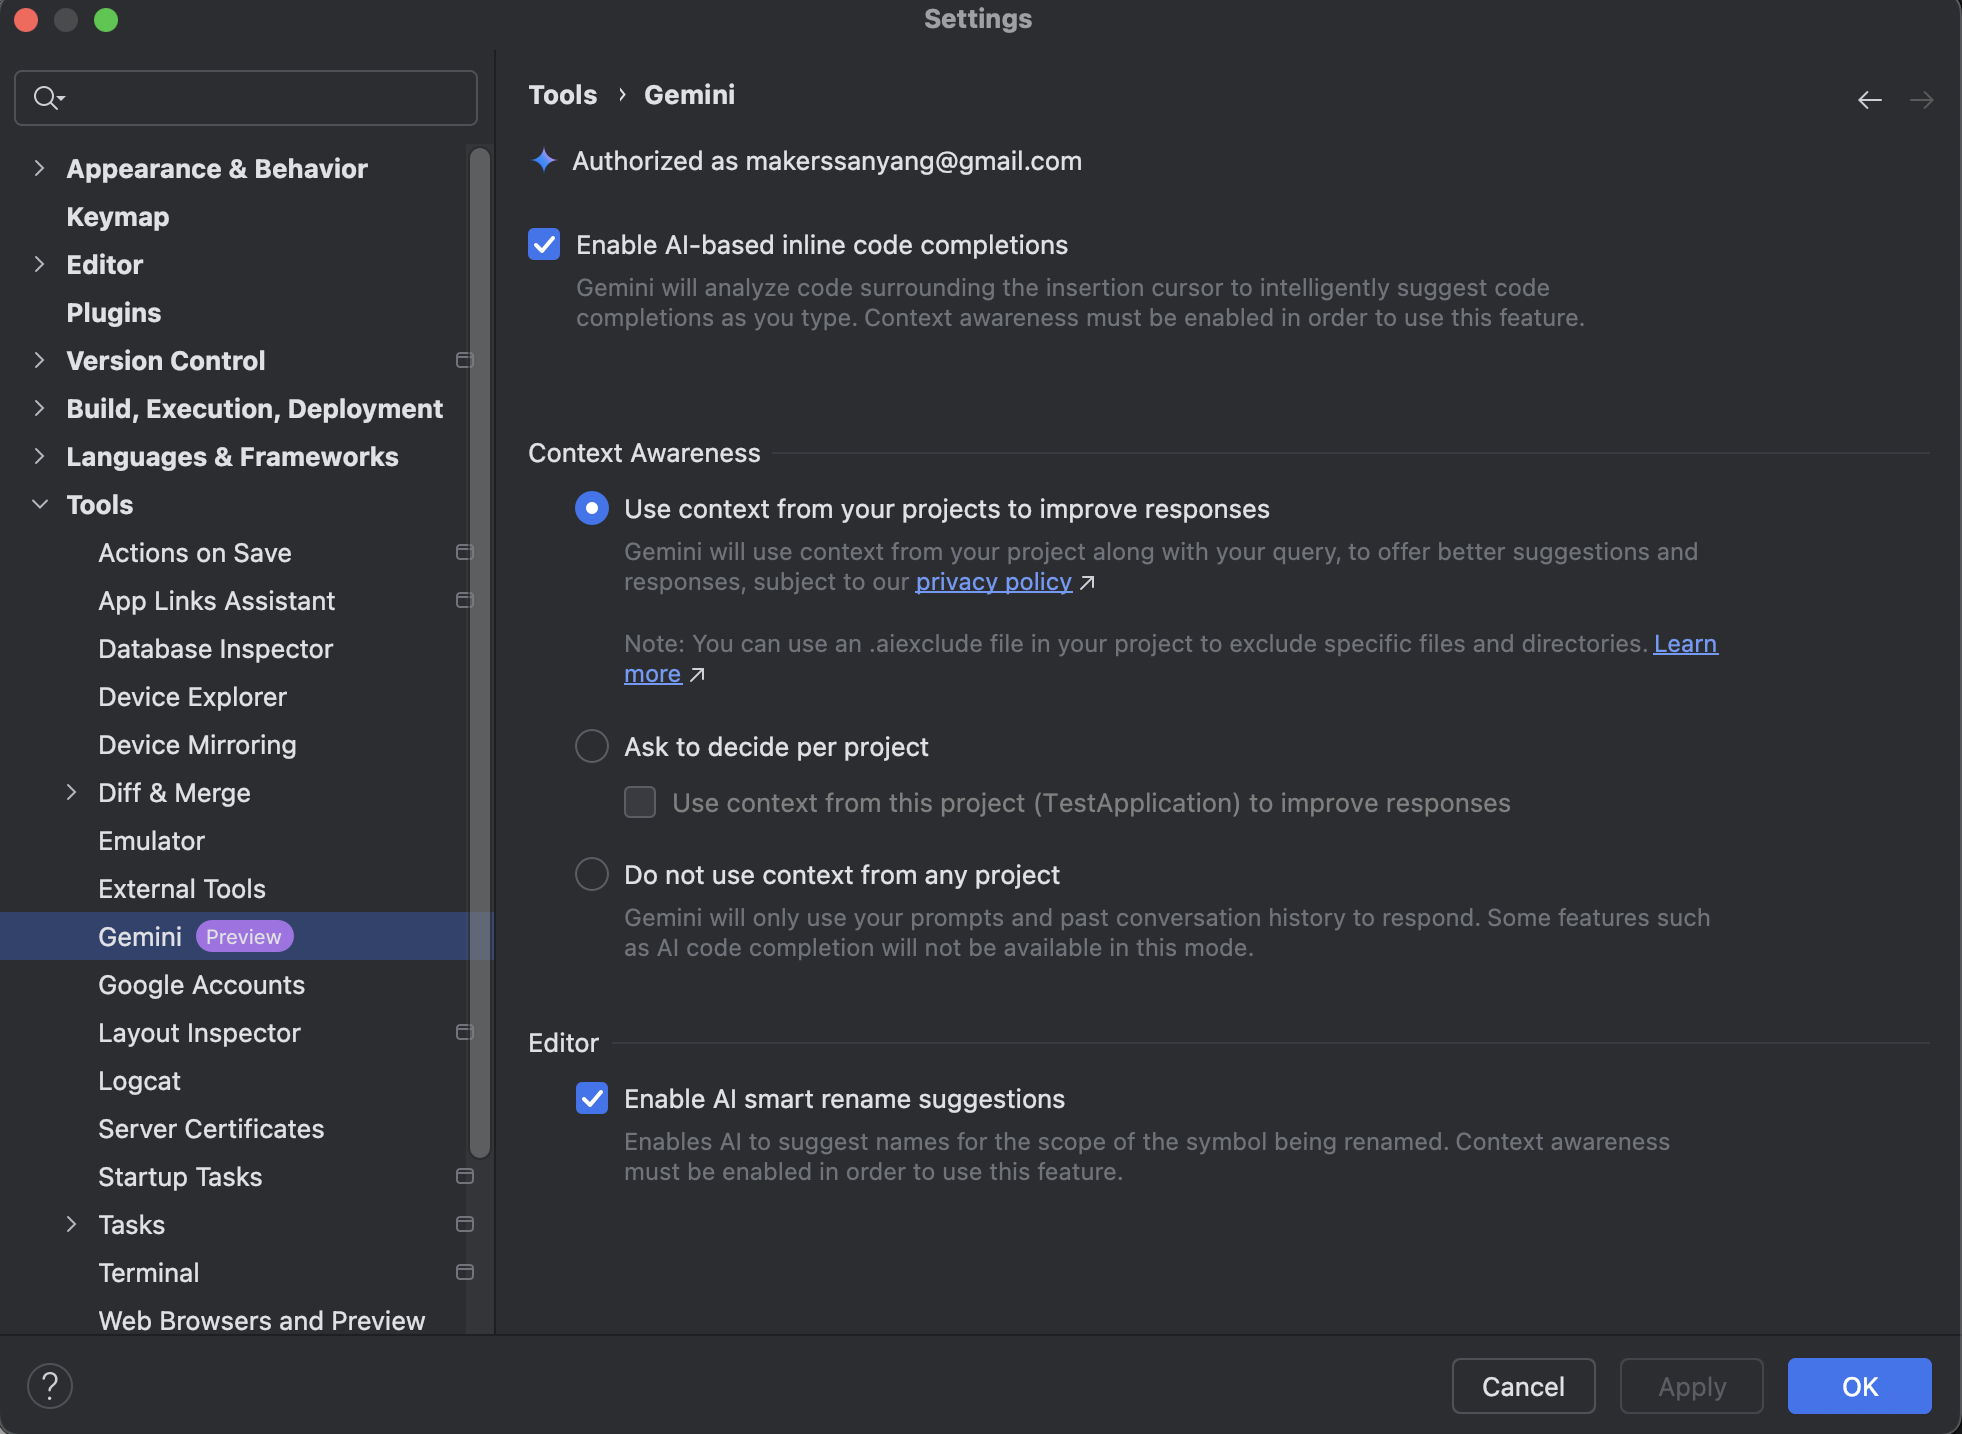Open the Logcat settings page

click(139, 1081)
